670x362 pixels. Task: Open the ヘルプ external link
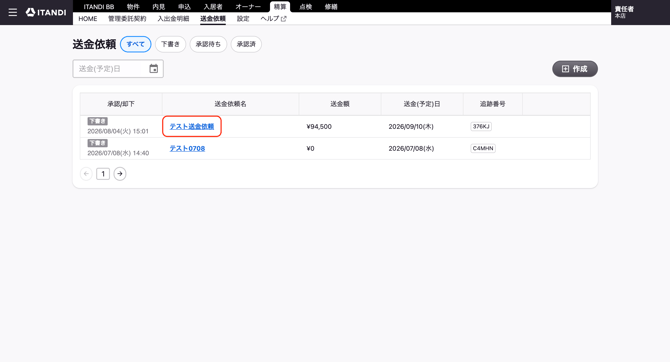point(273,19)
